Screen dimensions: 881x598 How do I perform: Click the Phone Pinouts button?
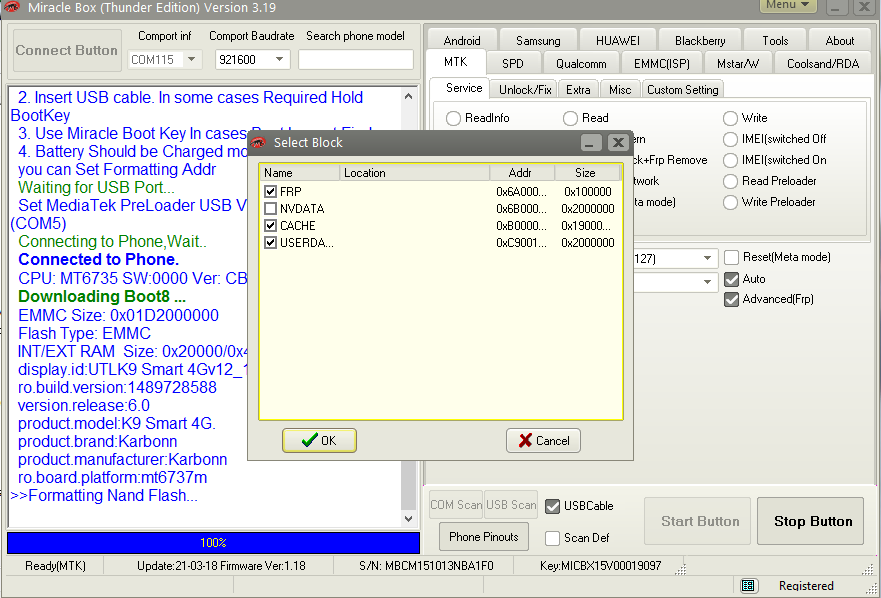click(x=484, y=537)
